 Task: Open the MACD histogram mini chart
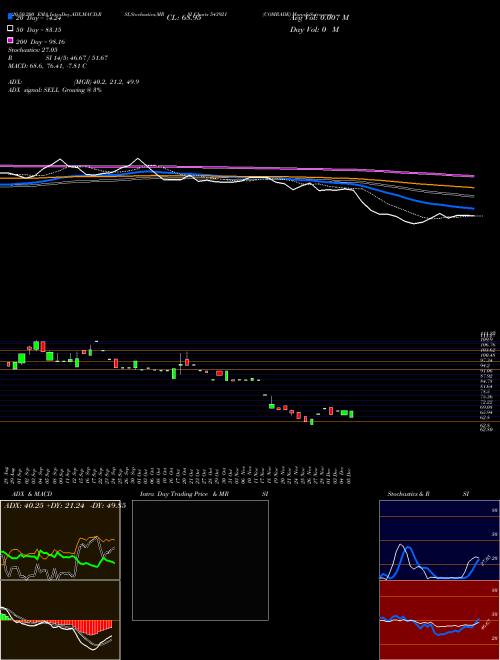pos(60,620)
